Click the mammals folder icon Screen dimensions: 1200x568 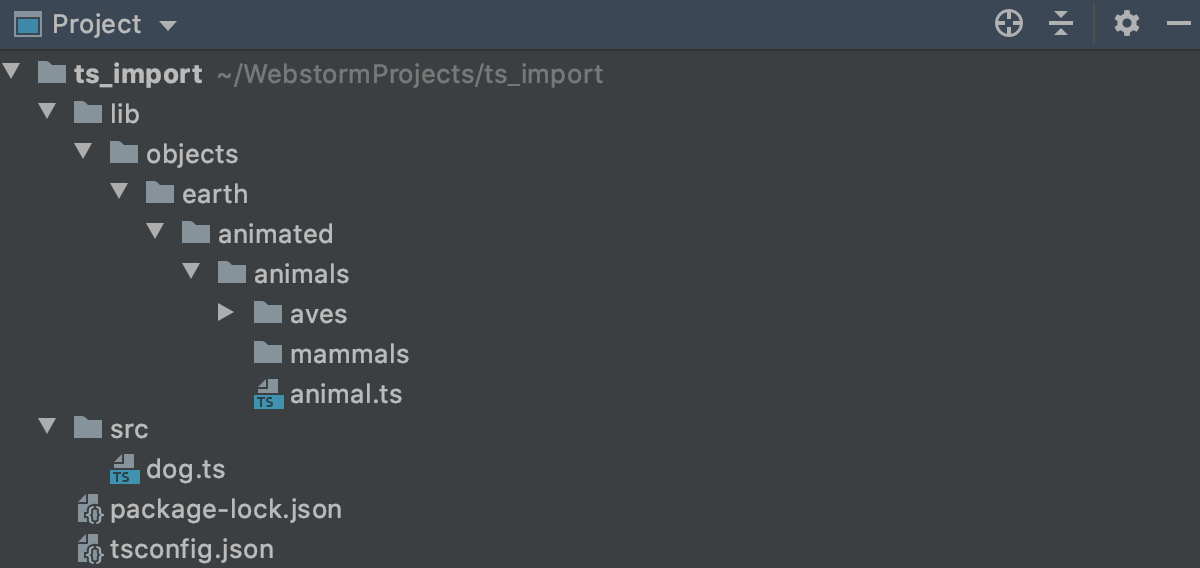[267, 353]
